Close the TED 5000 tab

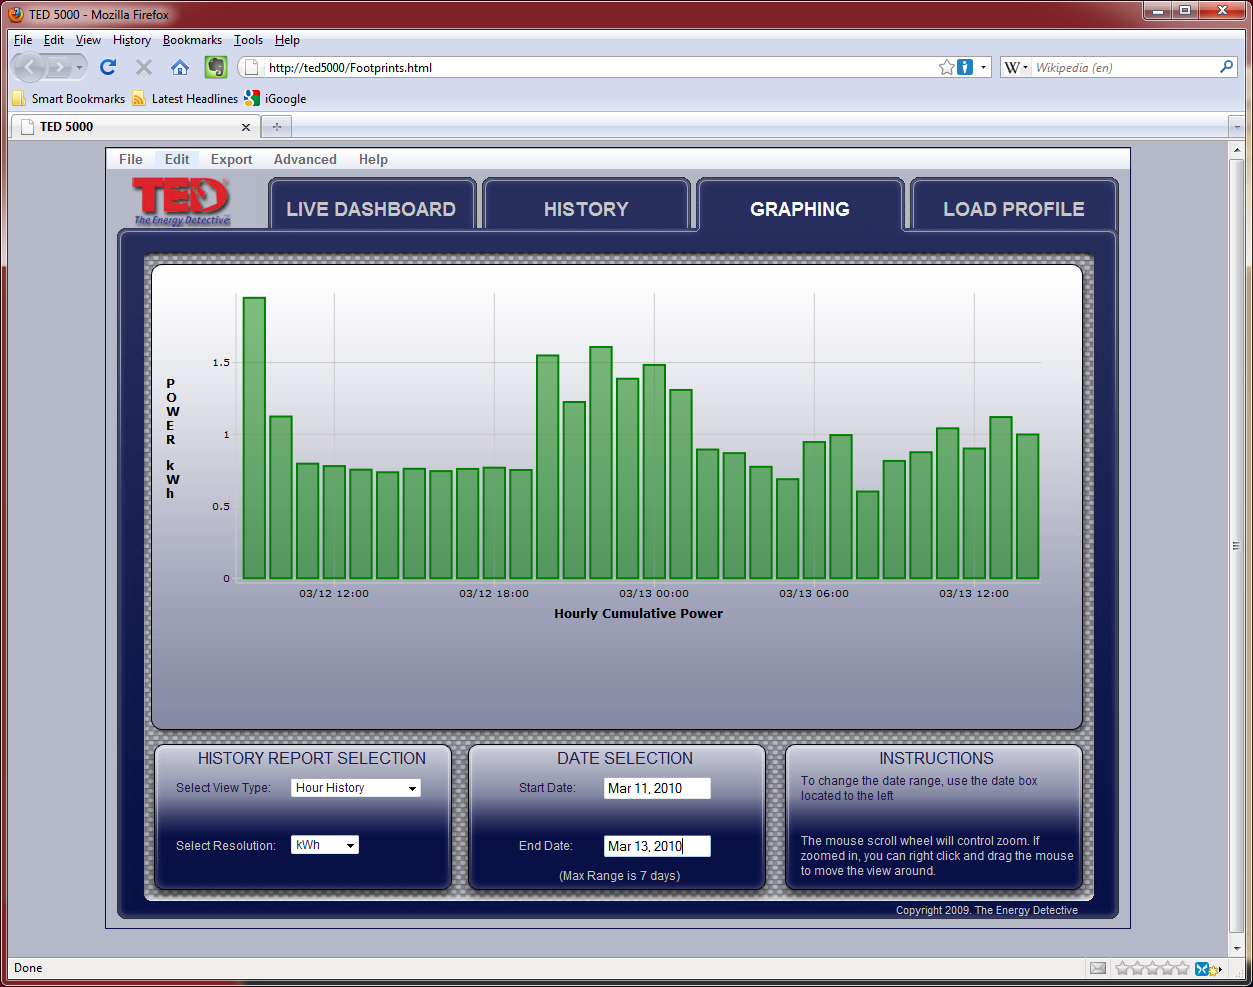pos(246,127)
